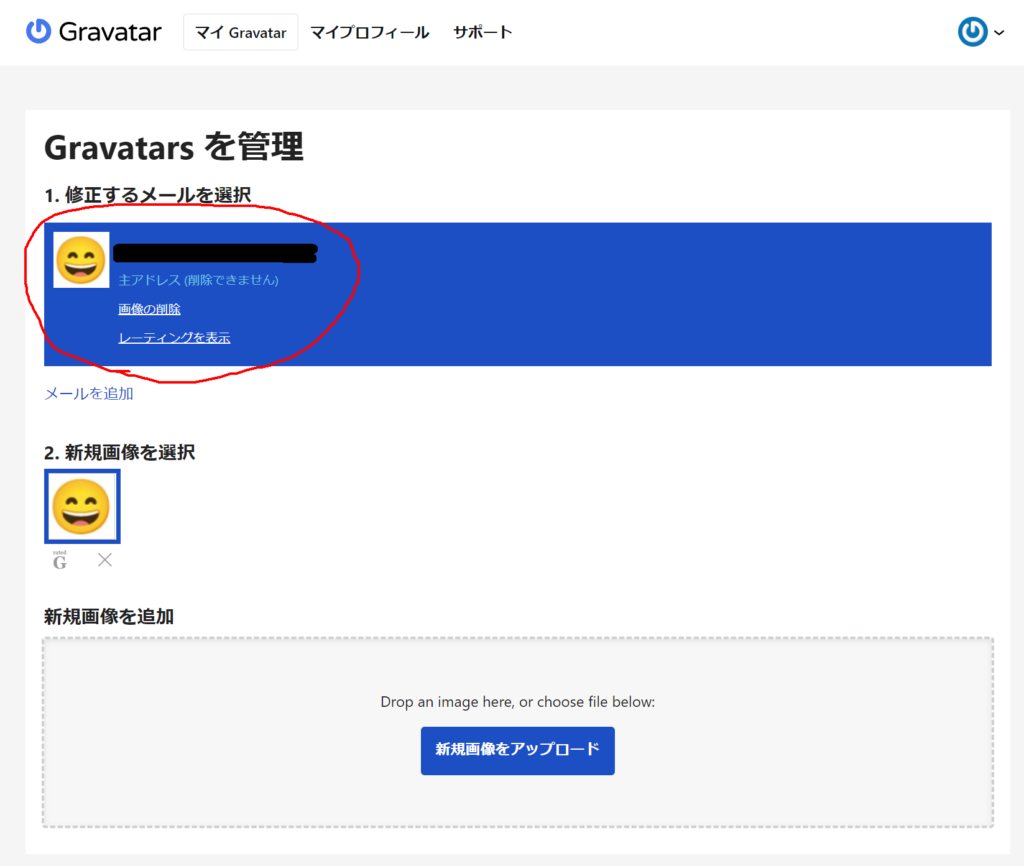Click the 画像の削除 link
Viewport: 1024px width, 866px height.
pyautogui.click(x=149, y=309)
